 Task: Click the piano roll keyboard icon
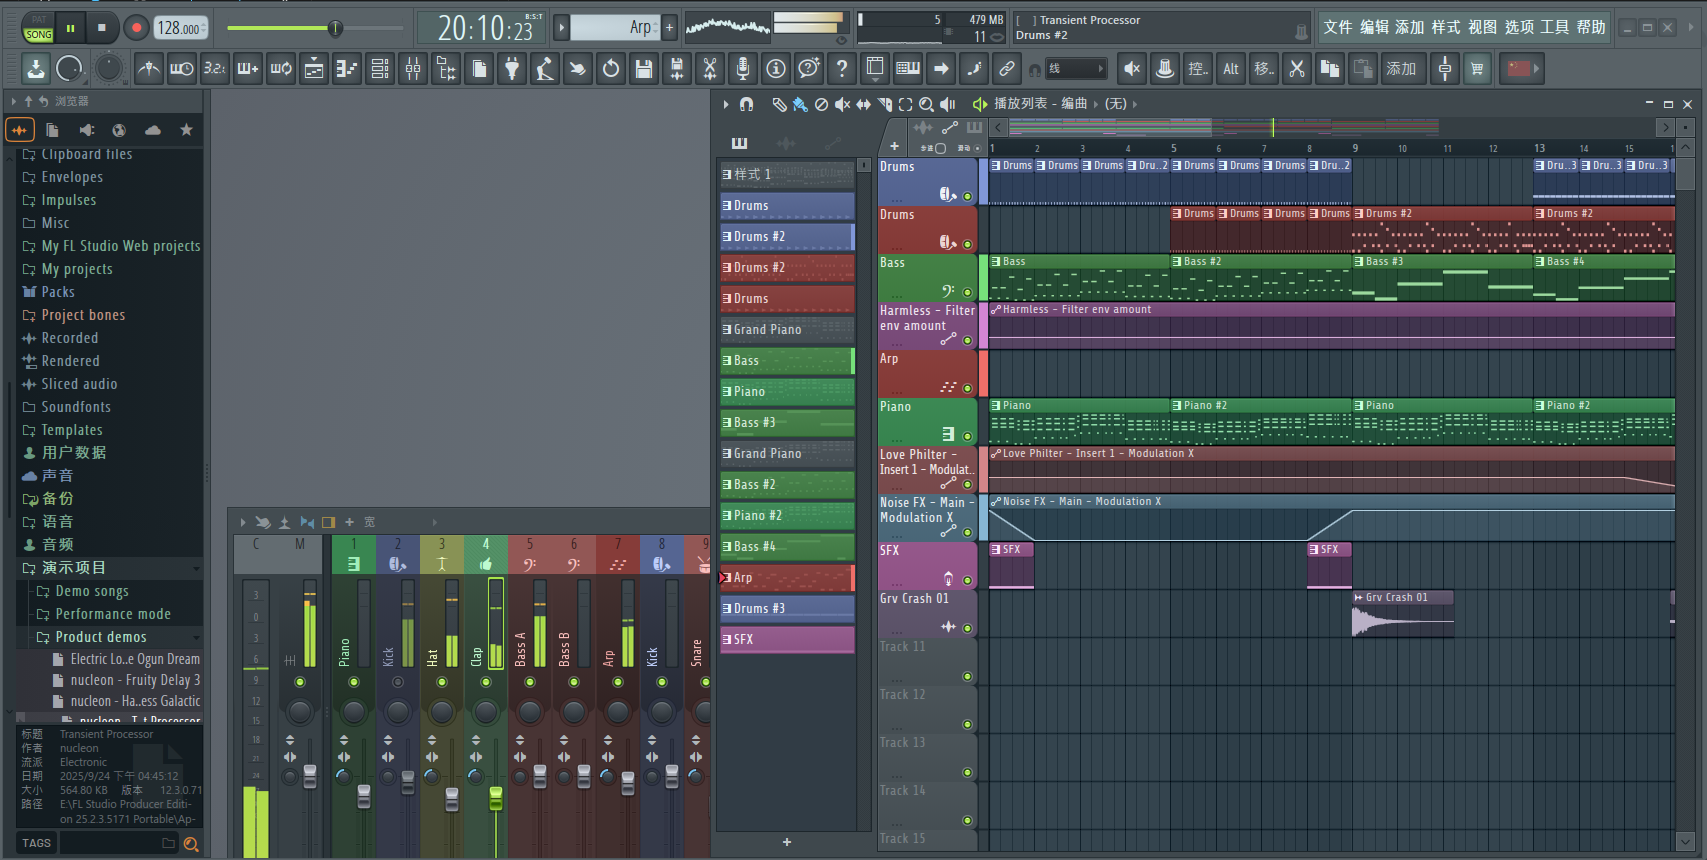908,69
